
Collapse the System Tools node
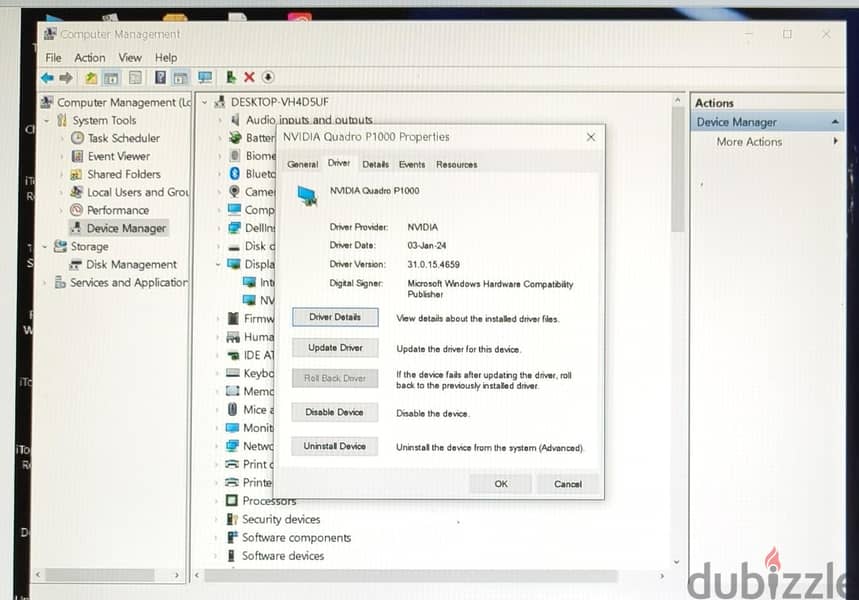[47, 120]
